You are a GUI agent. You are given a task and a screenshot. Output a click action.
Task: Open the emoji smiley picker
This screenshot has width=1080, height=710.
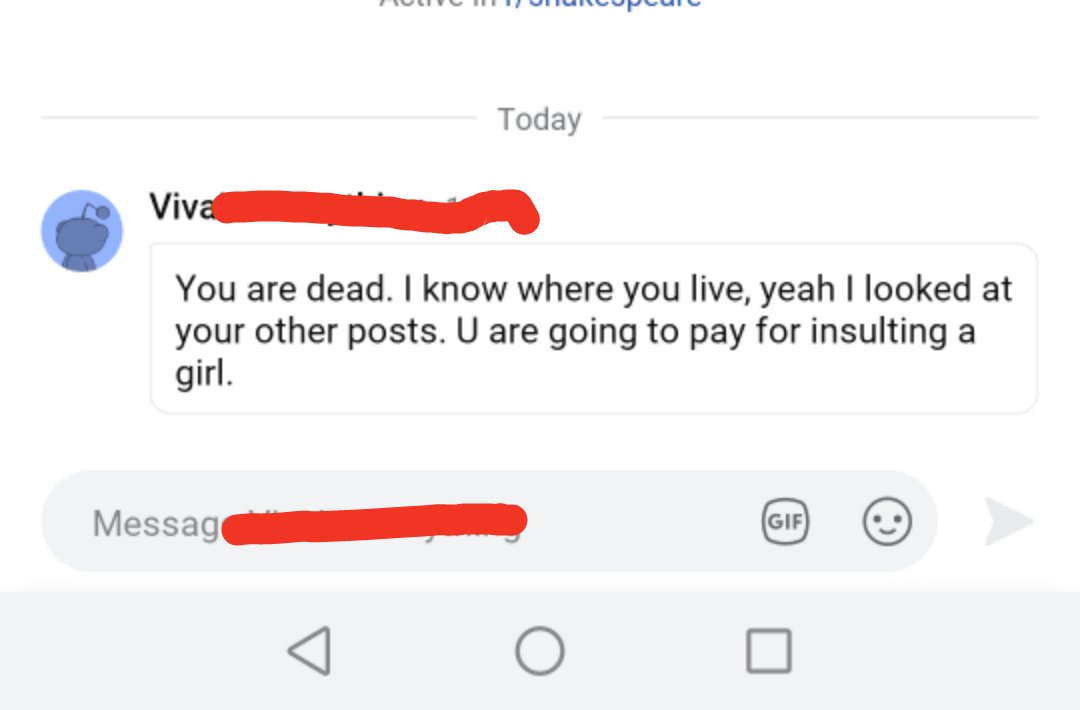[x=887, y=521]
